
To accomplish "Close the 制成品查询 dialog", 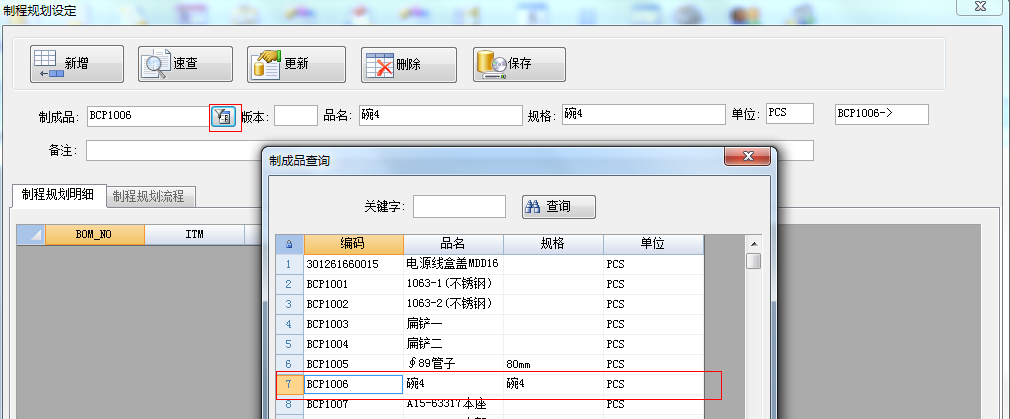I will pyautogui.click(x=747, y=157).
